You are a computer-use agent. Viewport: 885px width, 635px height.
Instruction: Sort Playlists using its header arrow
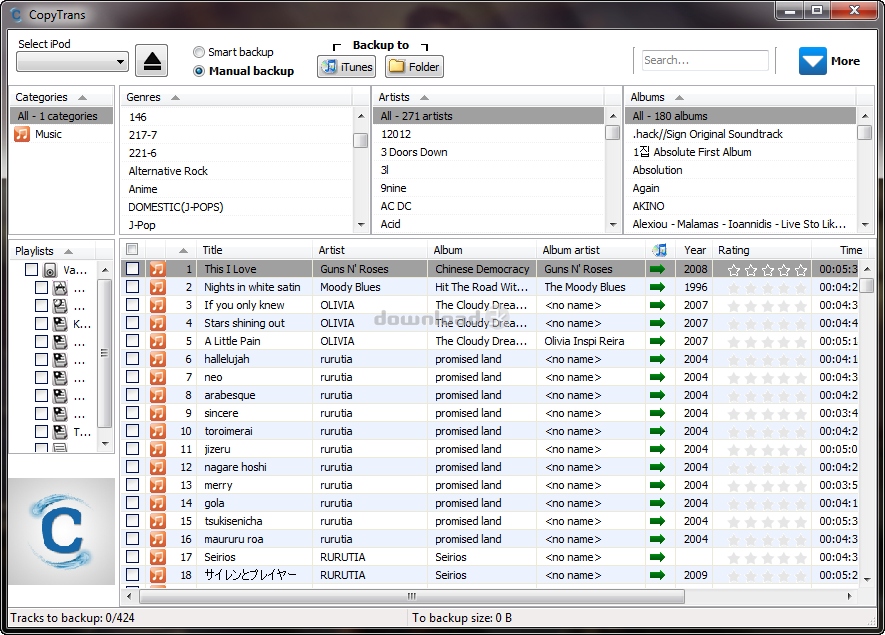pyautogui.click(x=68, y=252)
